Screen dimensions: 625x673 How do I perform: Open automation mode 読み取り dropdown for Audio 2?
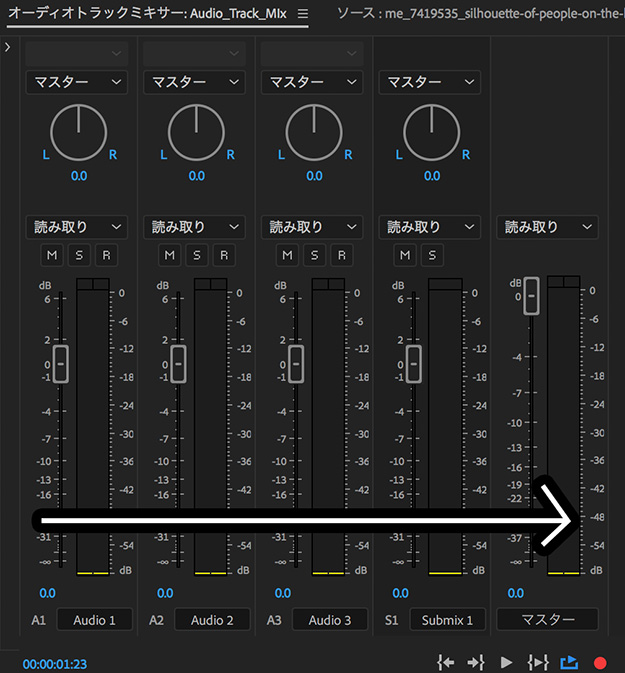coord(194,227)
